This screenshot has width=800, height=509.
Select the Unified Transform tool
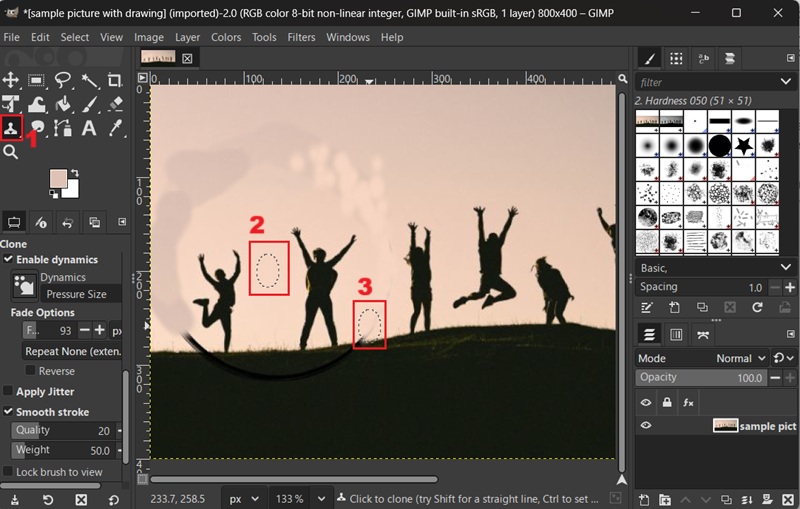pyautogui.click(x=11, y=104)
